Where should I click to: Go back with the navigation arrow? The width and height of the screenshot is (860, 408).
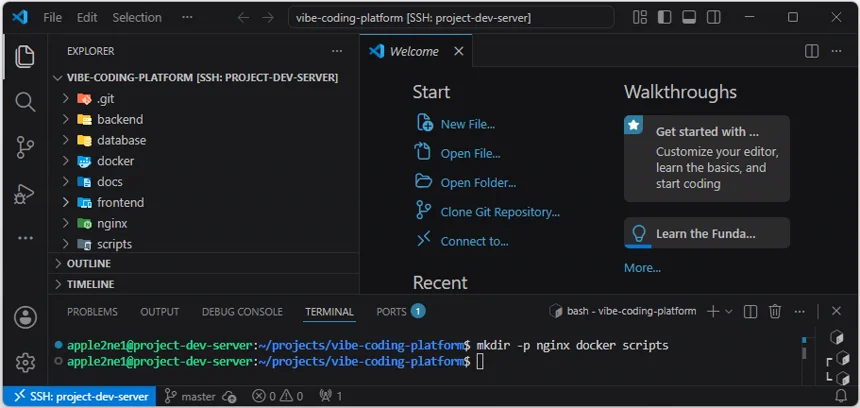(x=243, y=18)
